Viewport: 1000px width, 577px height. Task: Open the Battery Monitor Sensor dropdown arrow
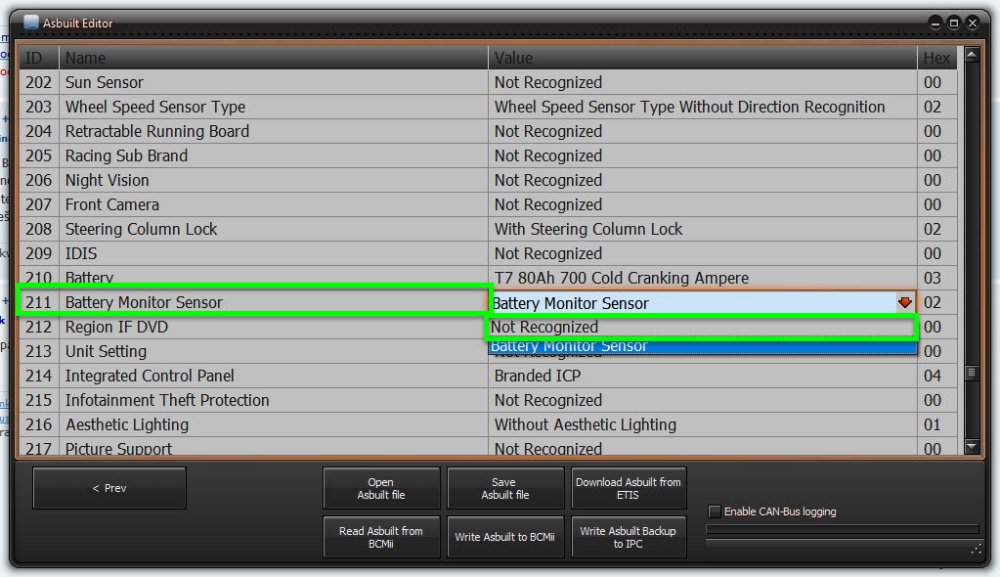click(x=904, y=303)
